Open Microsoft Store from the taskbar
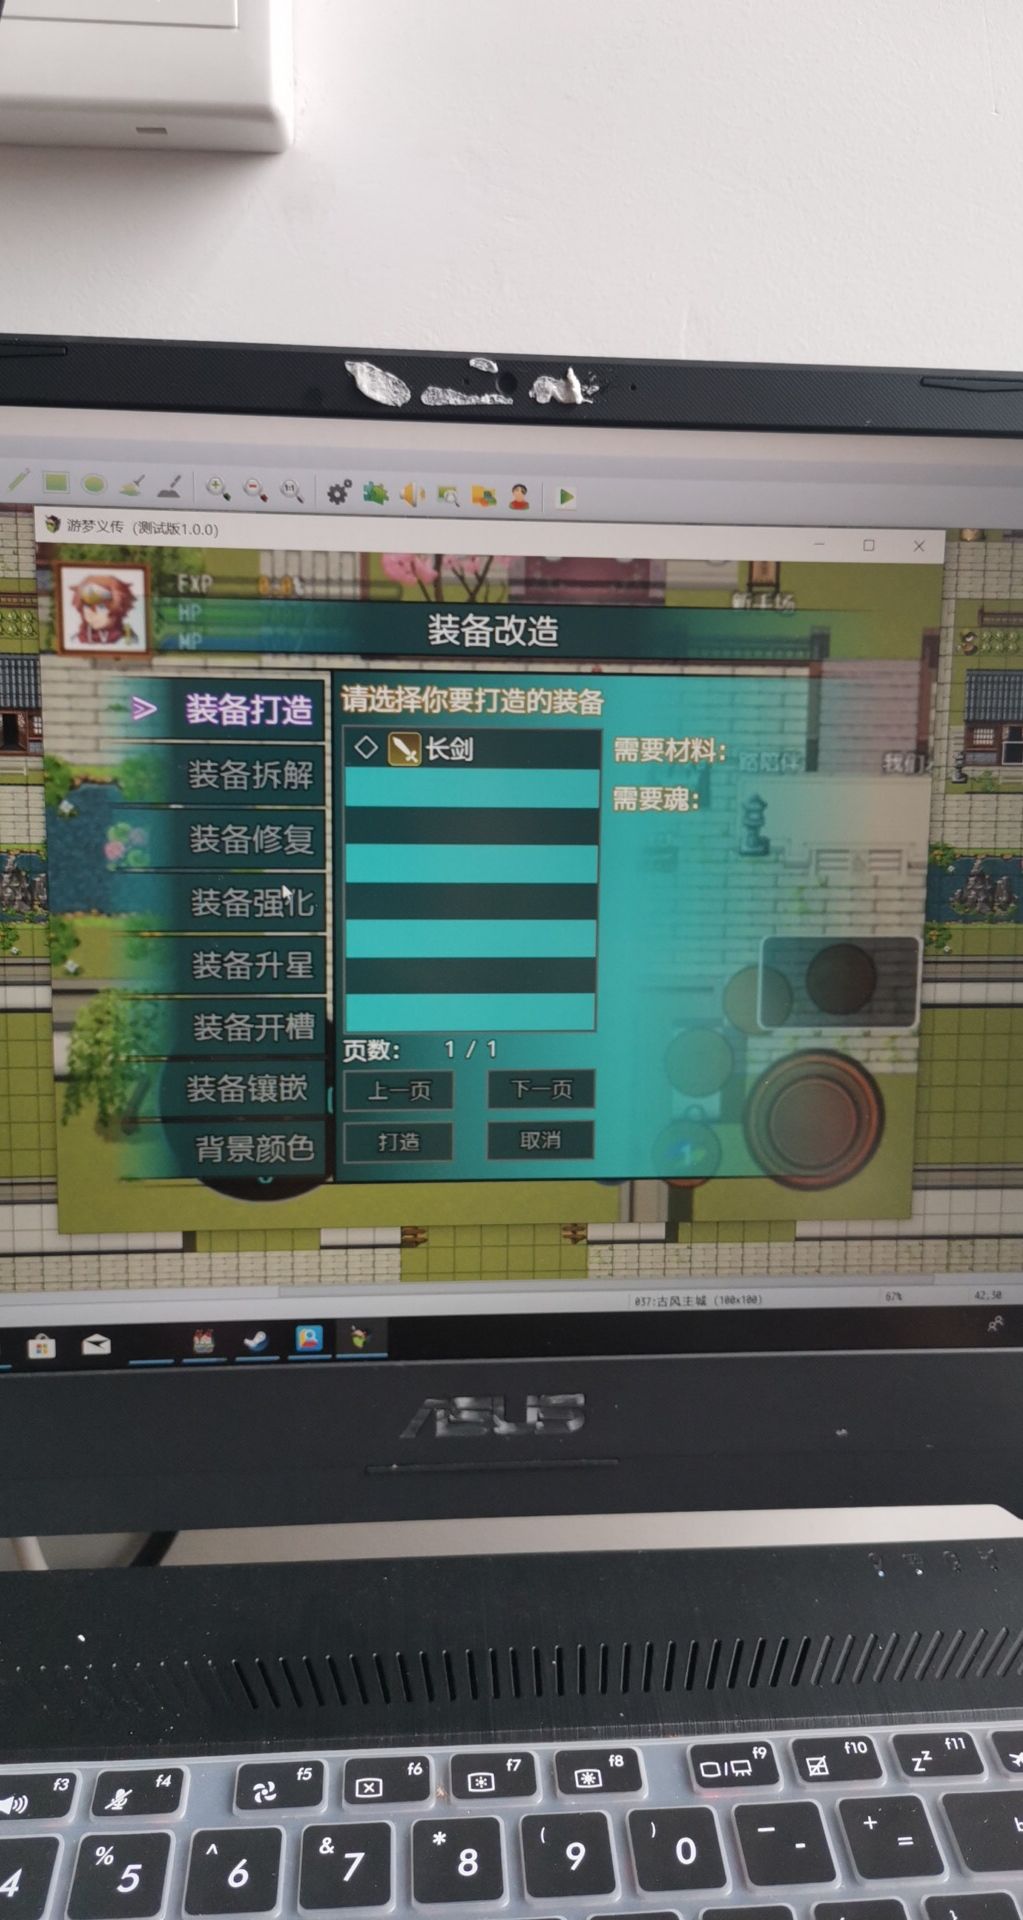This screenshot has height=1920, width=1023. 40,1346
